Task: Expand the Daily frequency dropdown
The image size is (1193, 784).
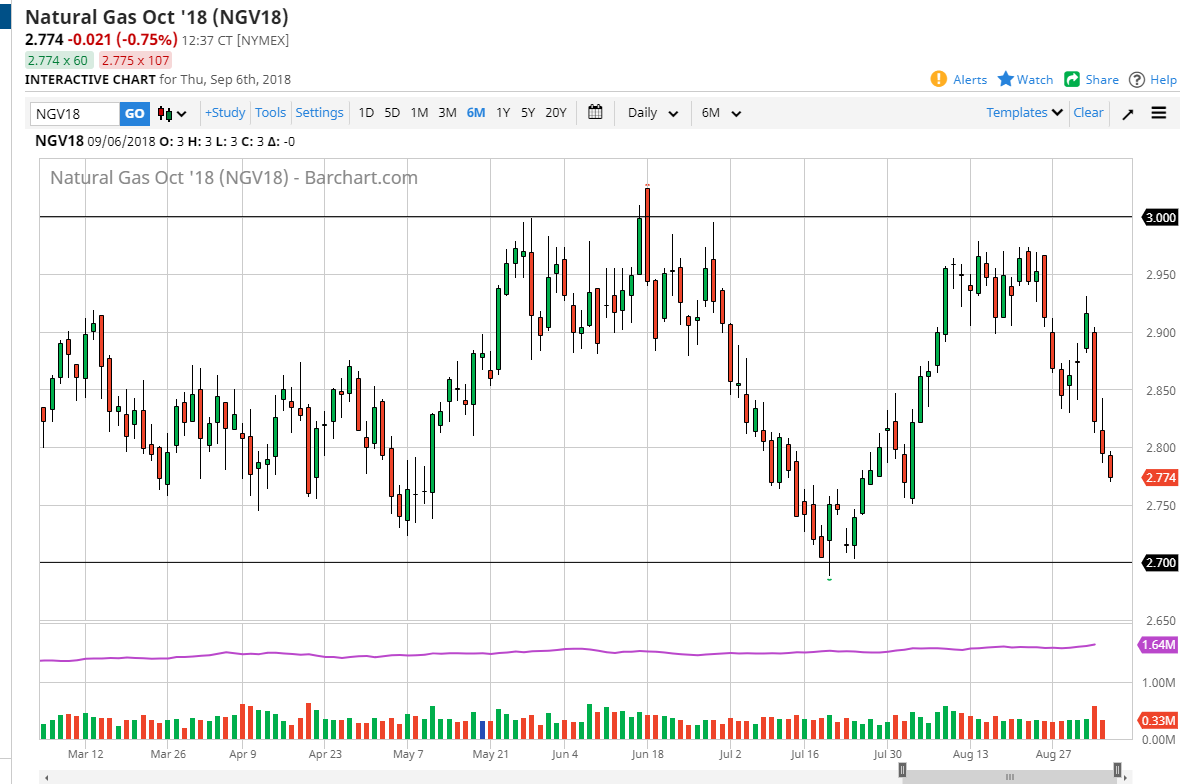Action: tap(652, 113)
